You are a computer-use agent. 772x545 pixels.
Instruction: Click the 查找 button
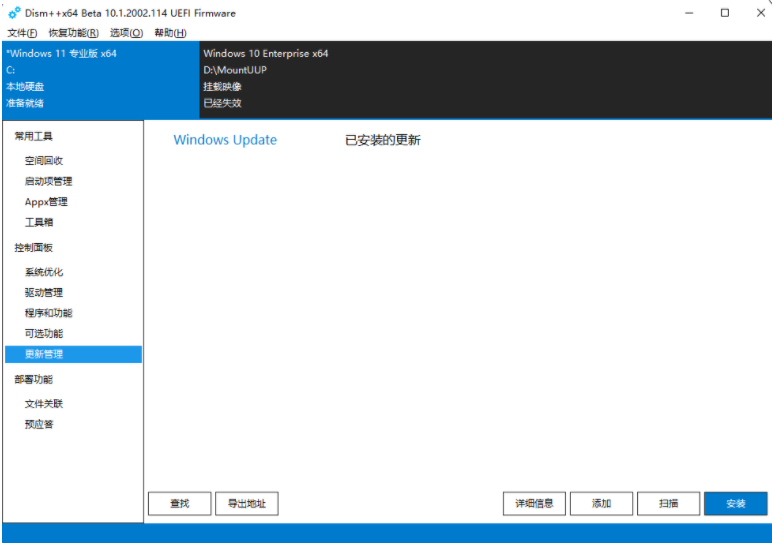180,504
